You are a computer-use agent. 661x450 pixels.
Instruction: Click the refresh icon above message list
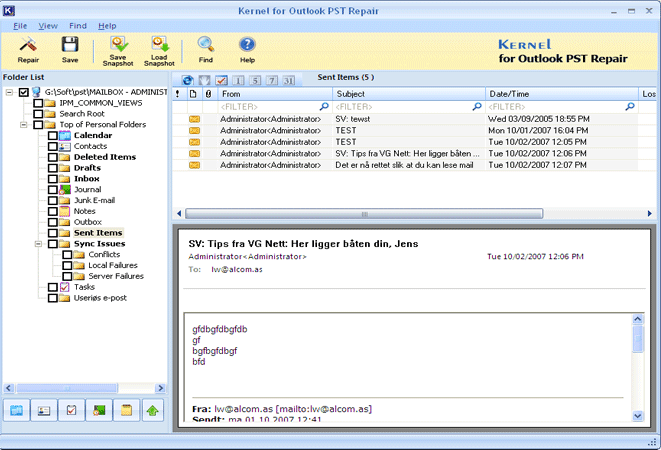pos(188,80)
